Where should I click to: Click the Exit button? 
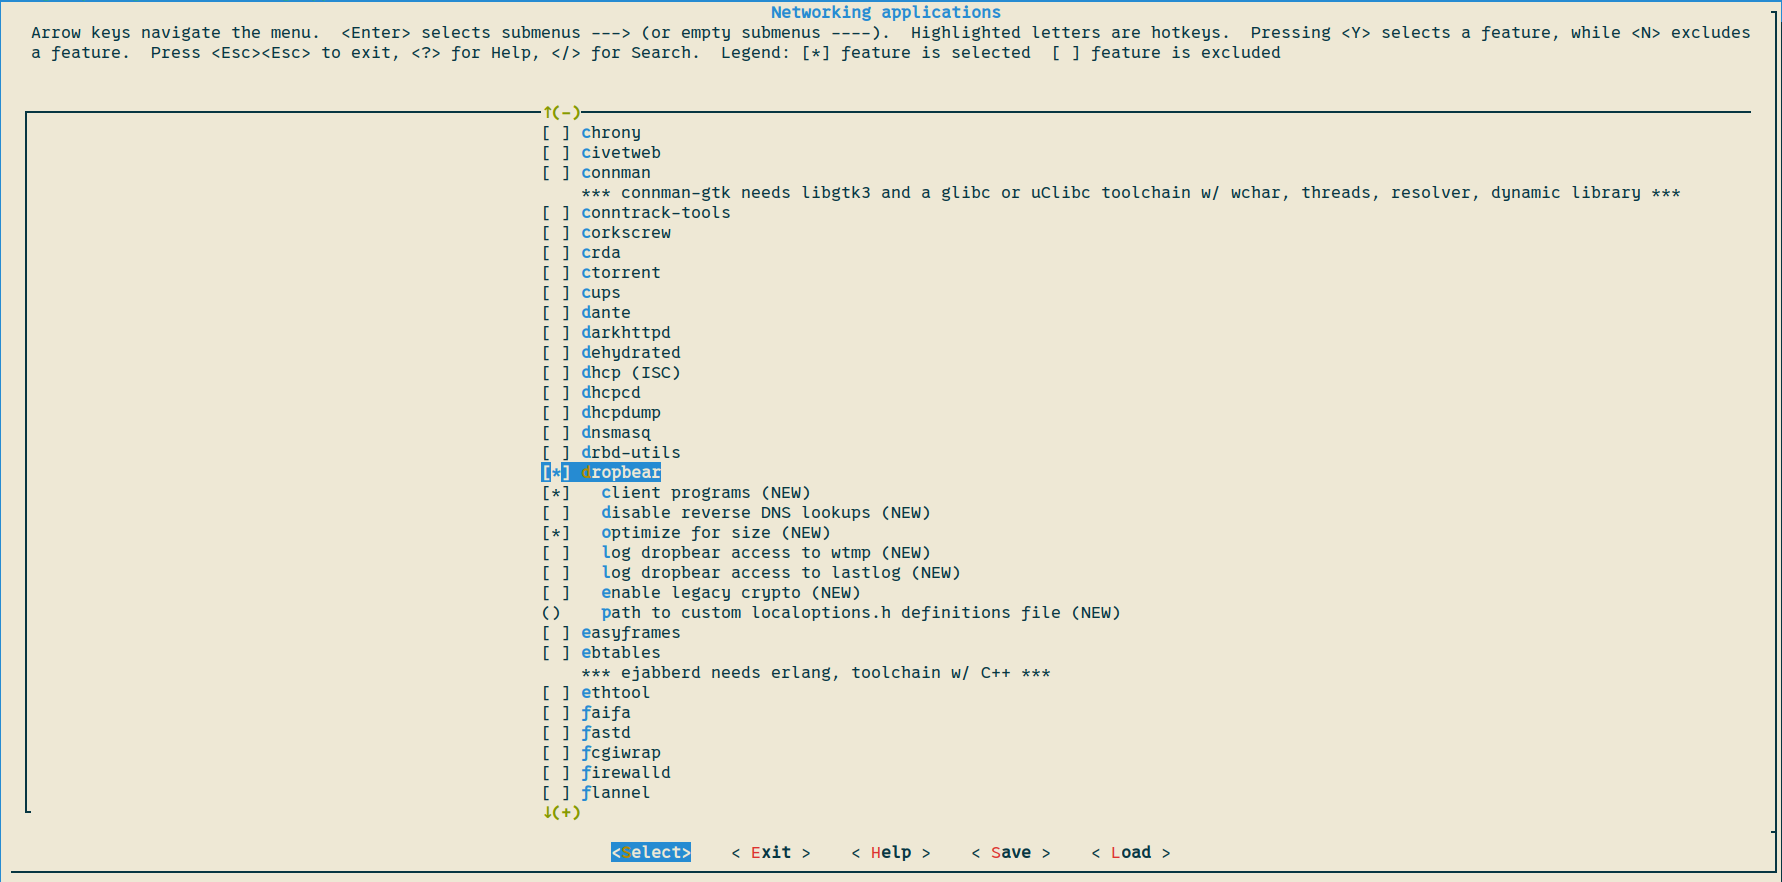[771, 852]
